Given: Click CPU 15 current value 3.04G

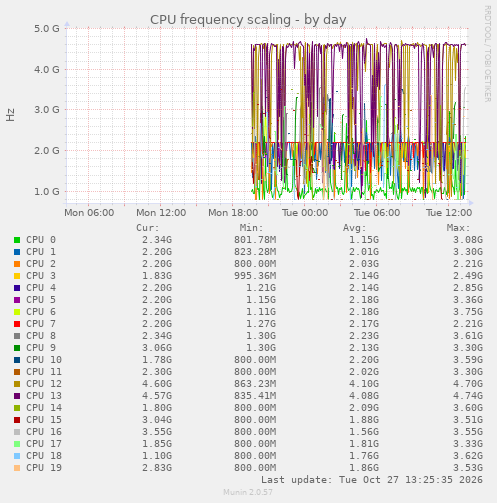Looking at the screenshot, I should [157, 420].
